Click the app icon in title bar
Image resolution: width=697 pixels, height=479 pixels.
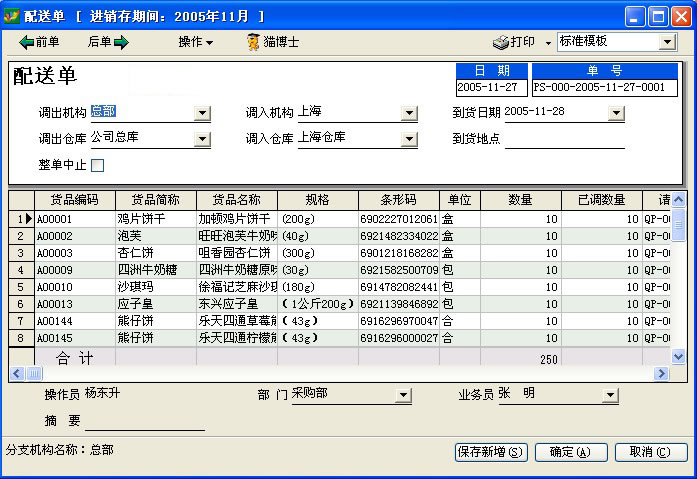click(12, 16)
